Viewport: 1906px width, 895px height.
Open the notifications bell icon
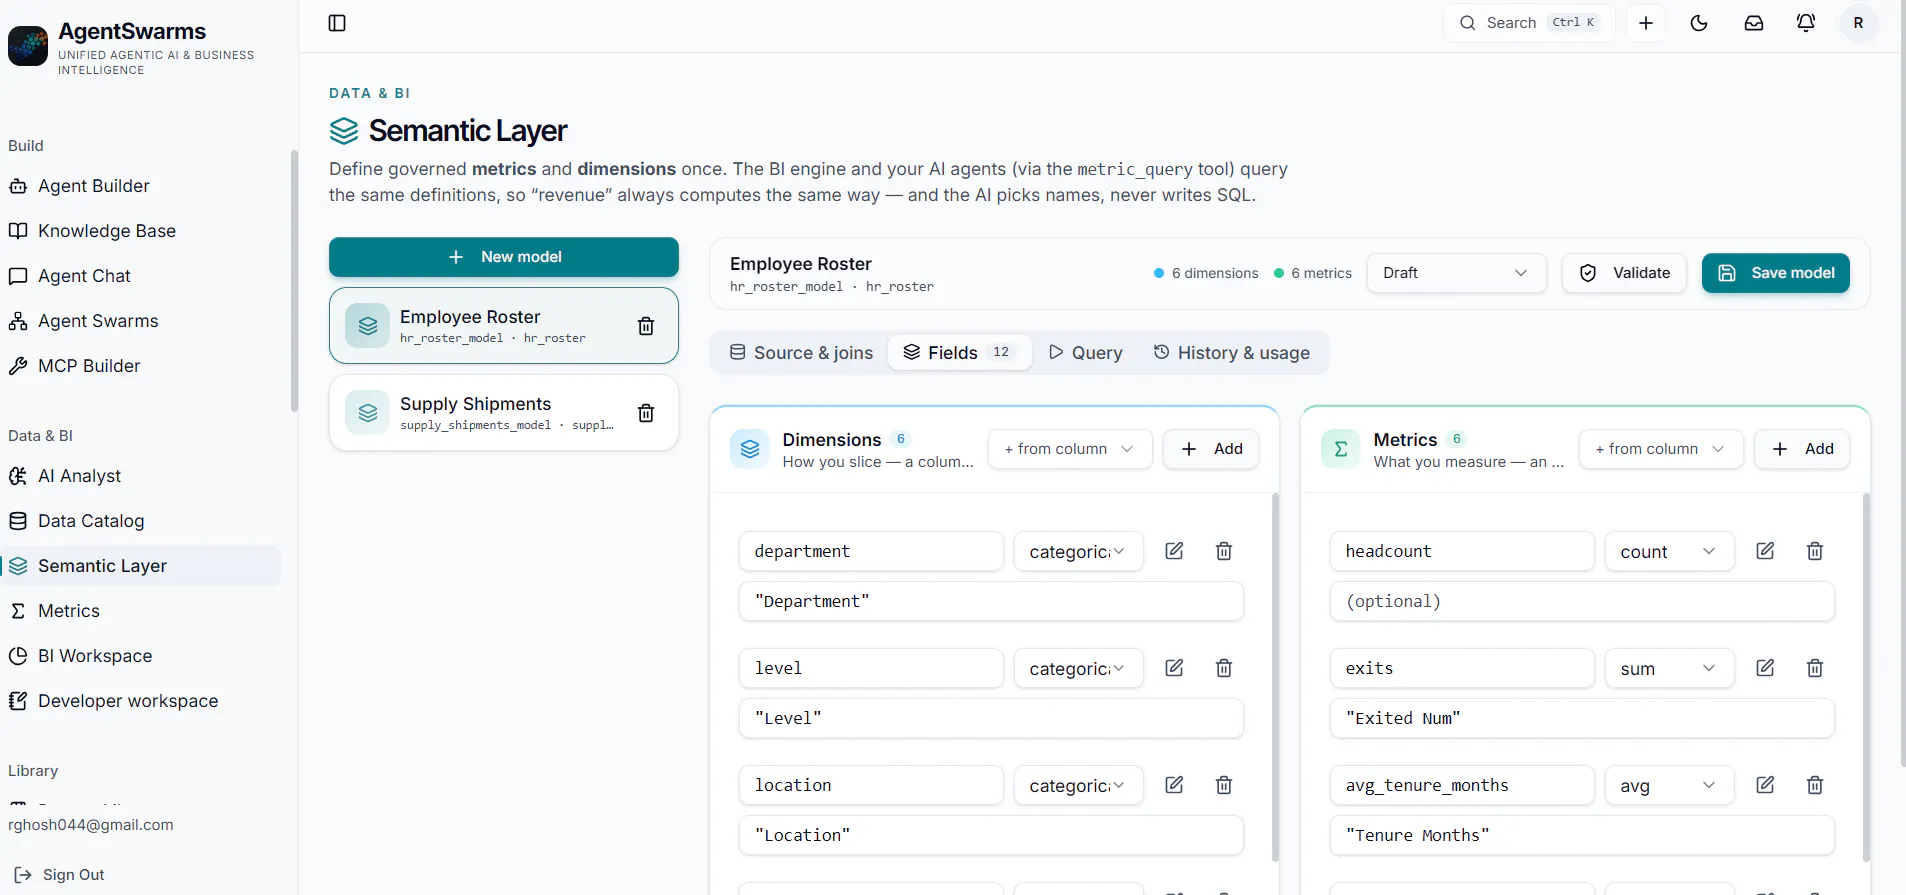pos(1806,23)
